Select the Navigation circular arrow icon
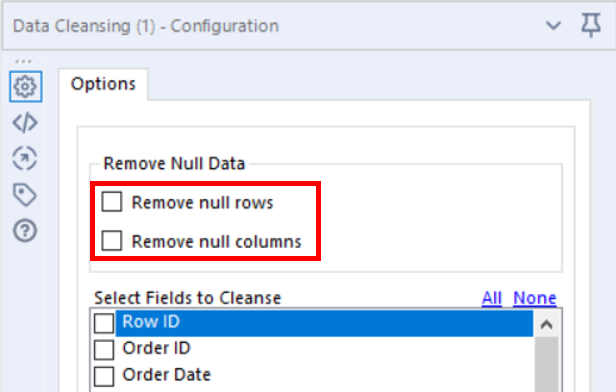The height and width of the screenshot is (392, 616). click(x=25, y=158)
